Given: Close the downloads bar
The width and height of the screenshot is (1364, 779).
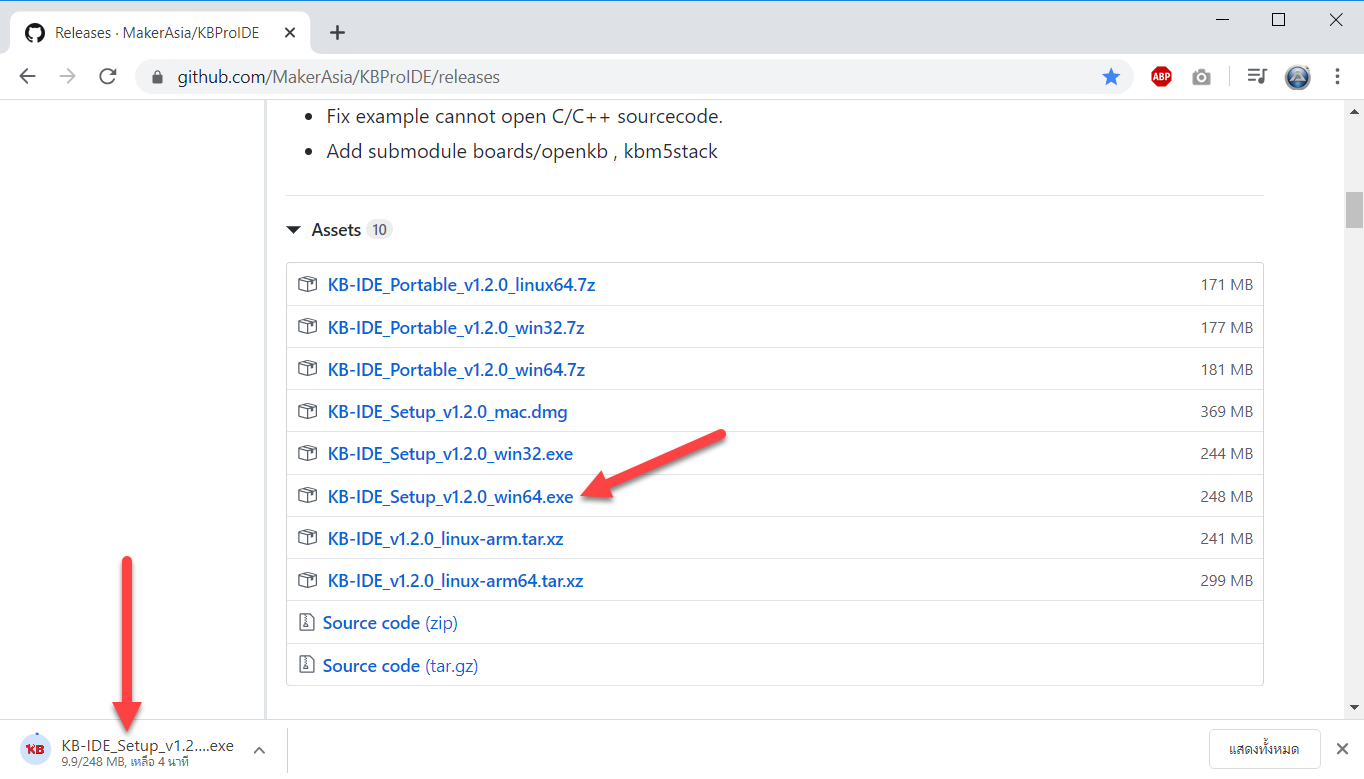Looking at the screenshot, I should click(1342, 749).
